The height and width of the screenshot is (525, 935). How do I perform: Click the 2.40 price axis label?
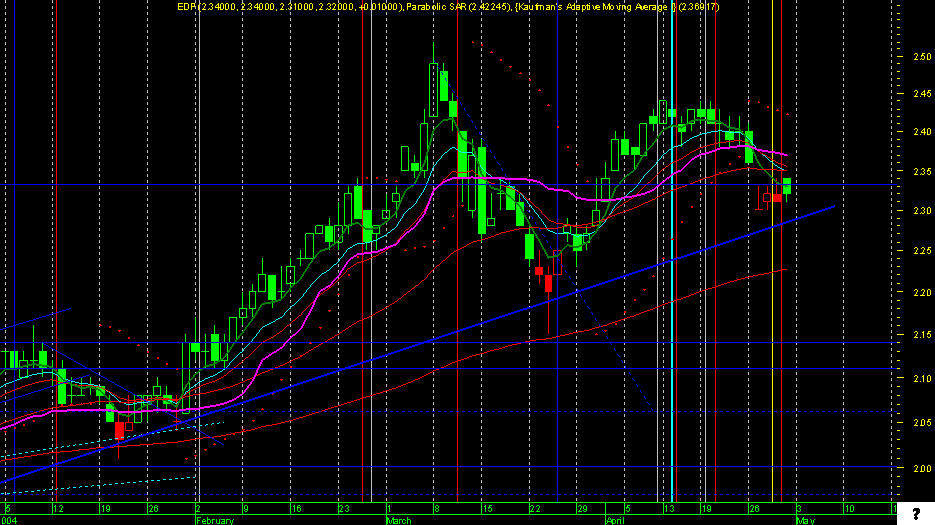pyautogui.click(x=922, y=132)
